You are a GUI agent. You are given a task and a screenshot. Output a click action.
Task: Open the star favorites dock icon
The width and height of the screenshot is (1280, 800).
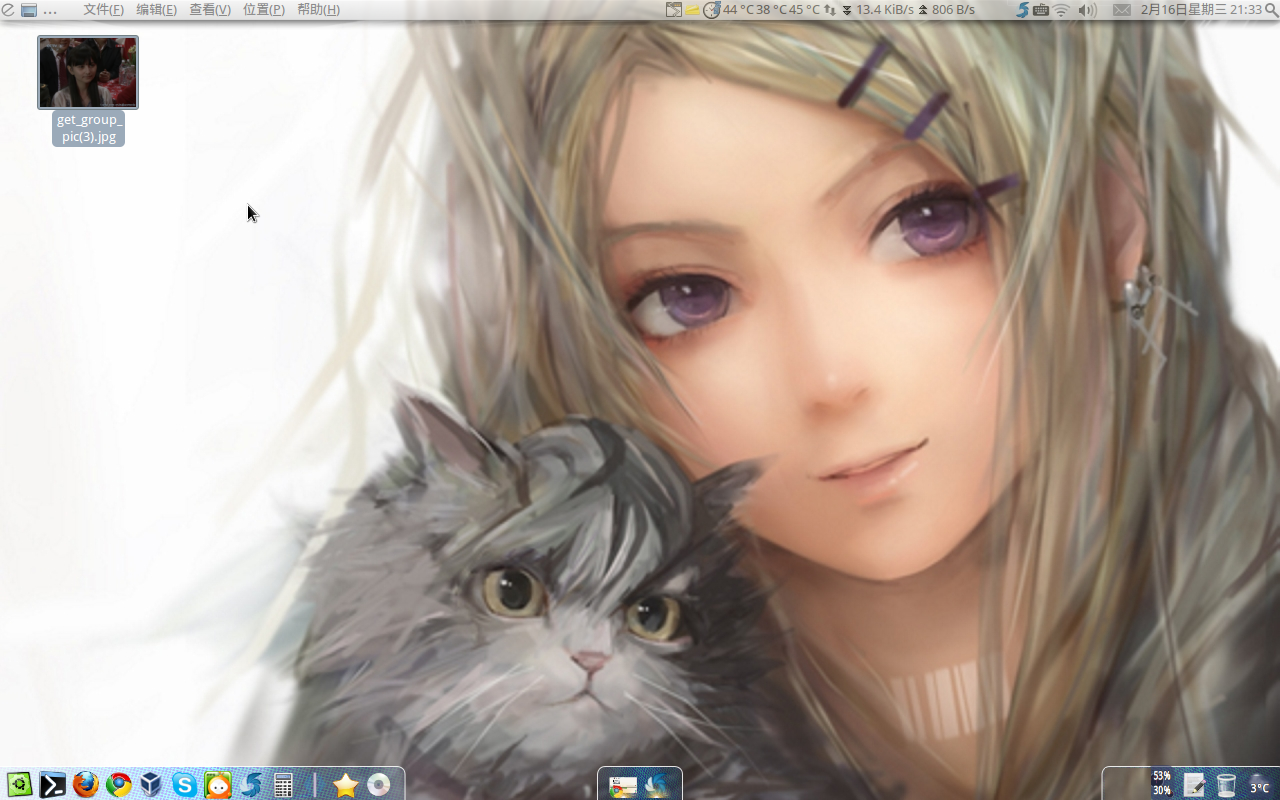[345, 785]
